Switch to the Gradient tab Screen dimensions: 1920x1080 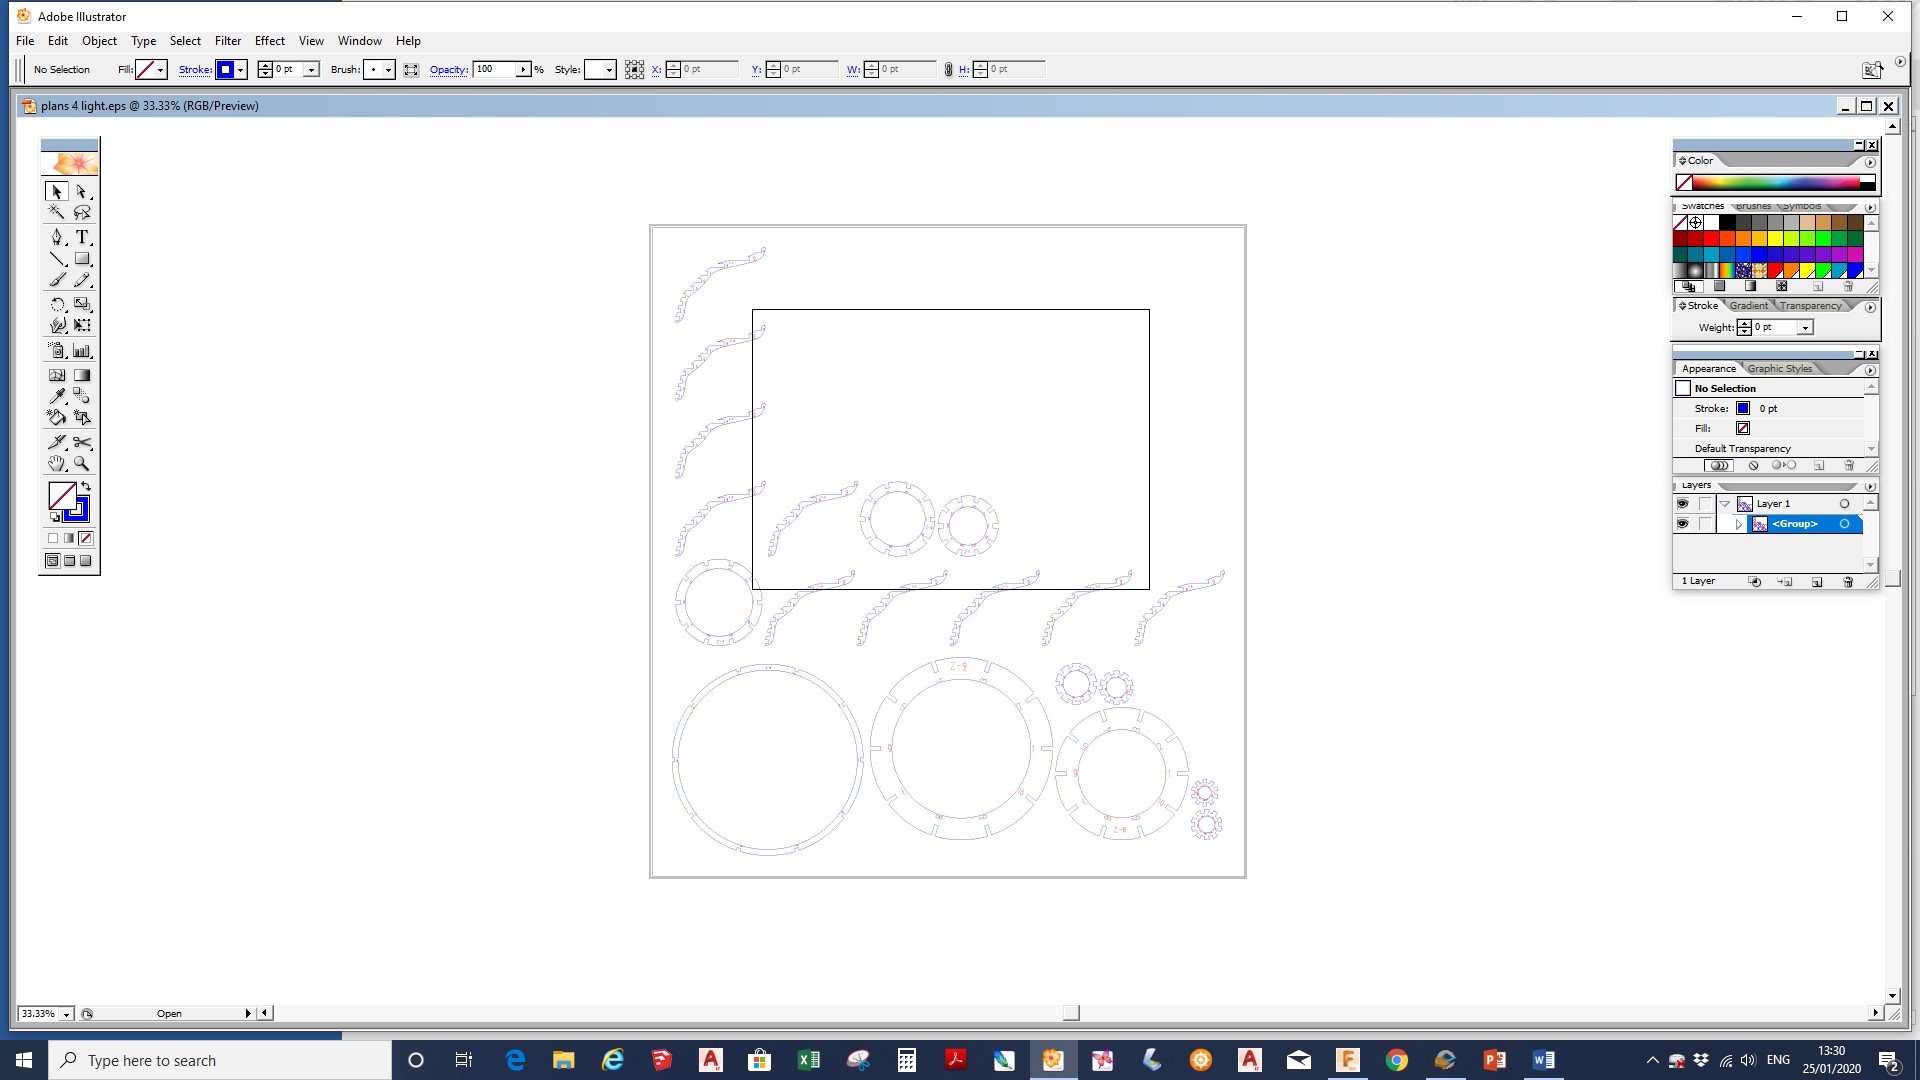click(1748, 306)
